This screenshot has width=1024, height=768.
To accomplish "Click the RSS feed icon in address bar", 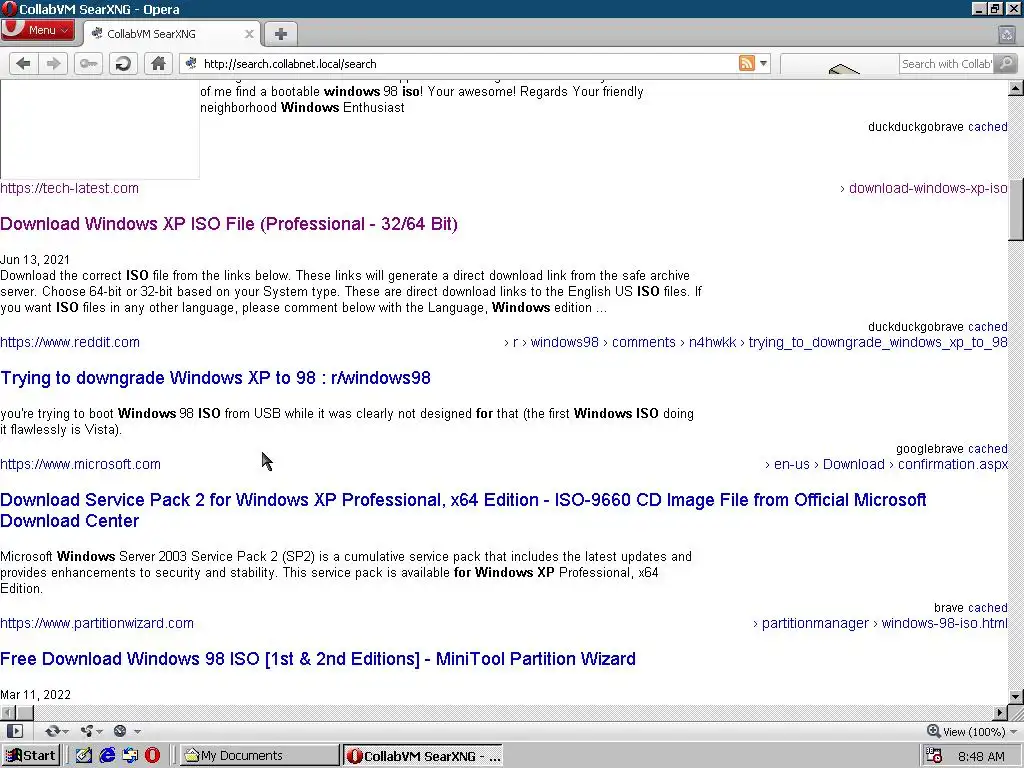I will coord(746,63).
